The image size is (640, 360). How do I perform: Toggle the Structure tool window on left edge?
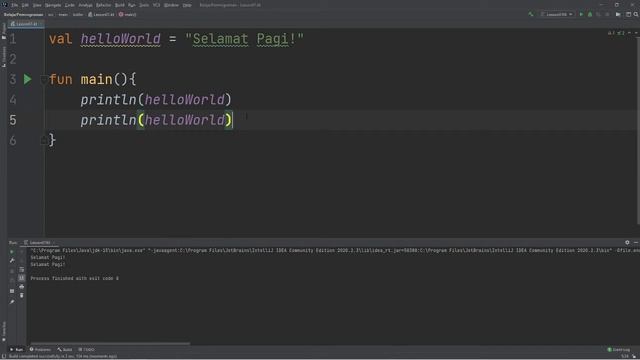click(x=4, y=57)
